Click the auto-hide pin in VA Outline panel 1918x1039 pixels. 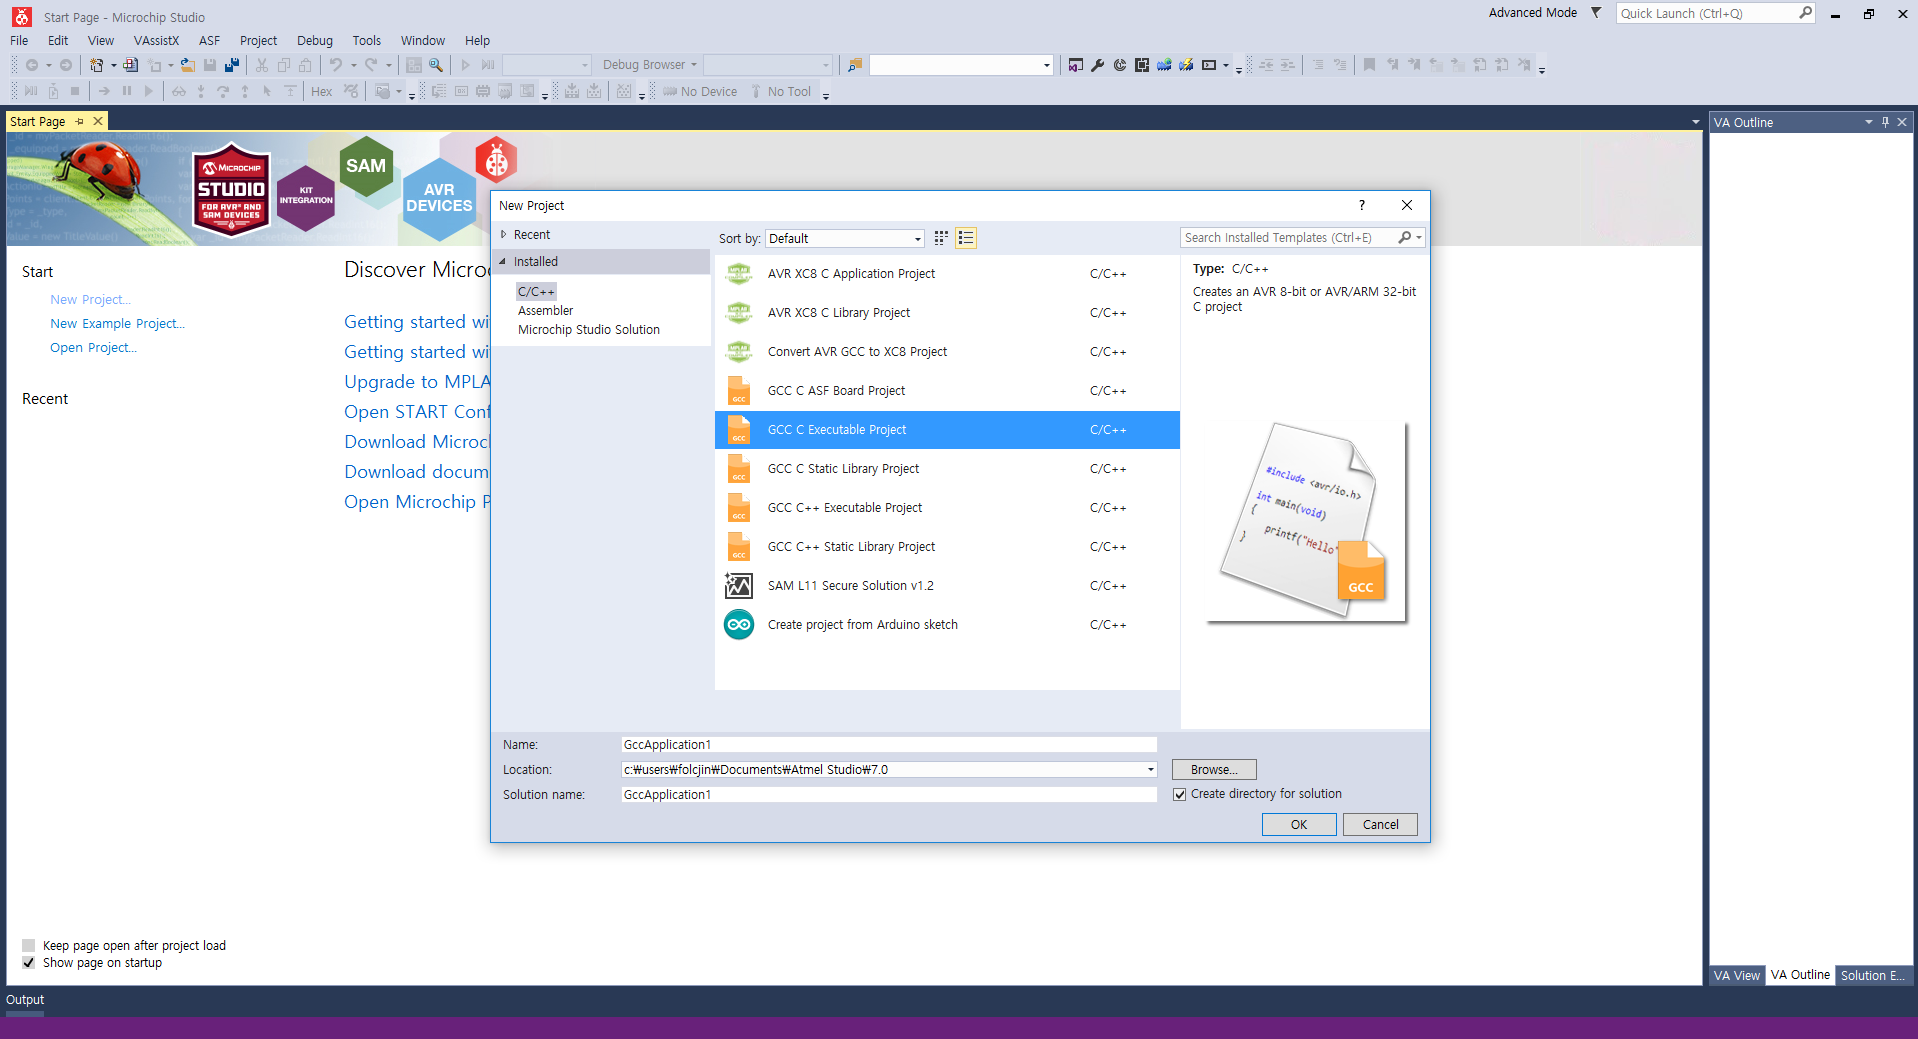pos(1885,122)
